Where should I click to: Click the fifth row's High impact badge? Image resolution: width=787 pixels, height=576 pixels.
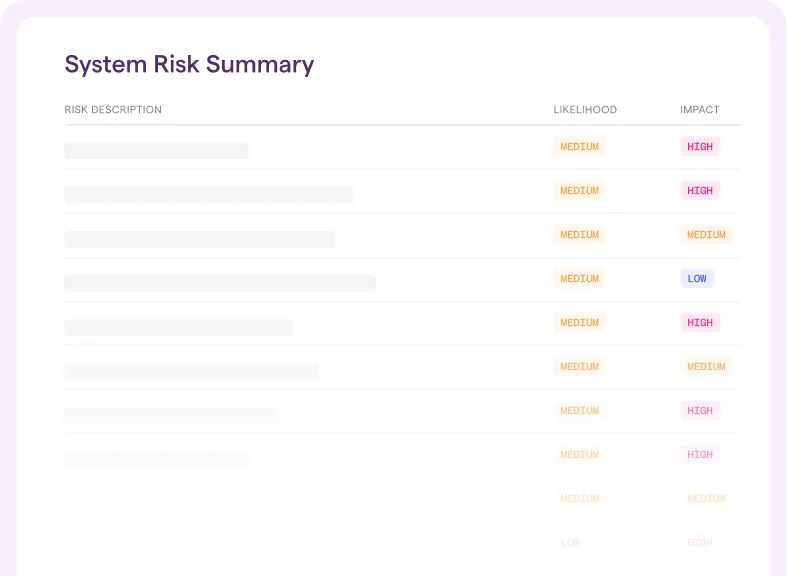[700, 323]
